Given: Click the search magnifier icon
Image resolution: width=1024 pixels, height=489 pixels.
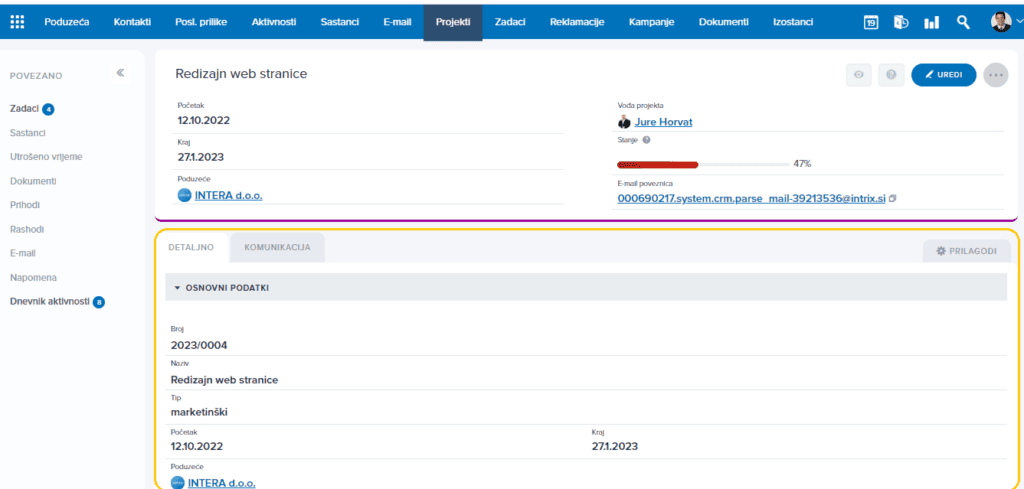Looking at the screenshot, I should [x=963, y=22].
